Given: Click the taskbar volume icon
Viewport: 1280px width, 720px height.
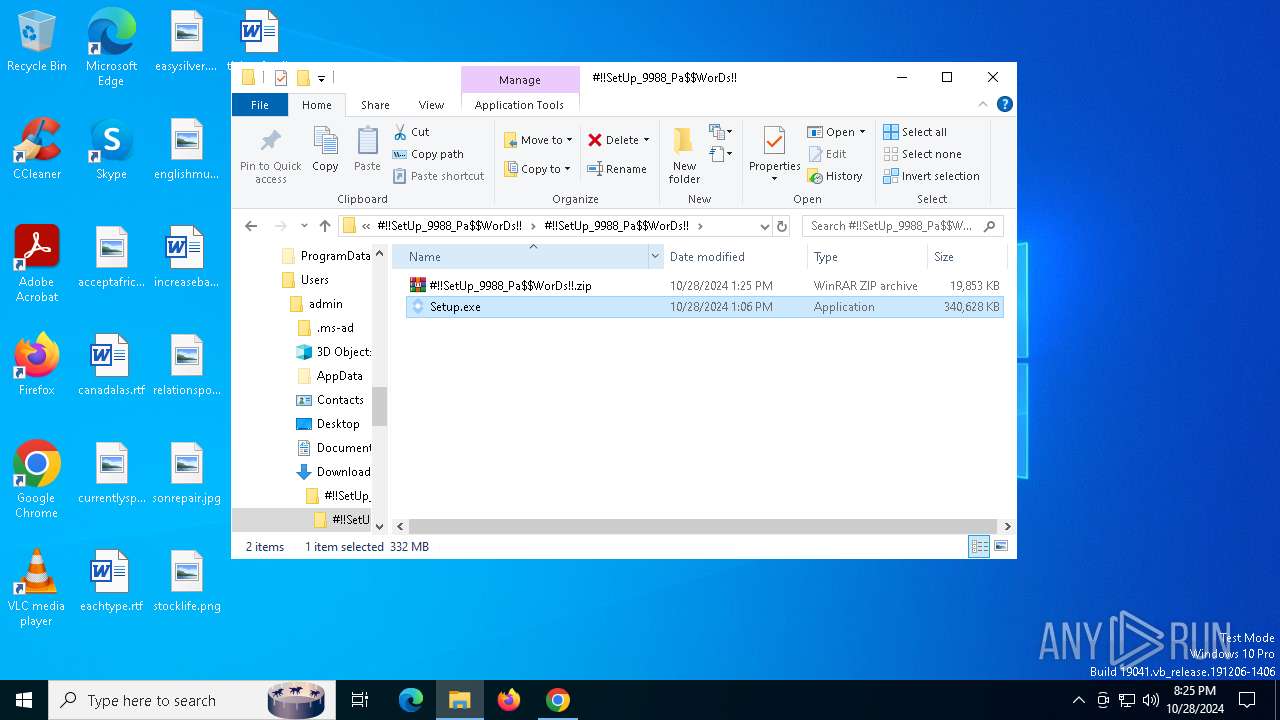Looking at the screenshot, I should click(x=1150, y=700).
